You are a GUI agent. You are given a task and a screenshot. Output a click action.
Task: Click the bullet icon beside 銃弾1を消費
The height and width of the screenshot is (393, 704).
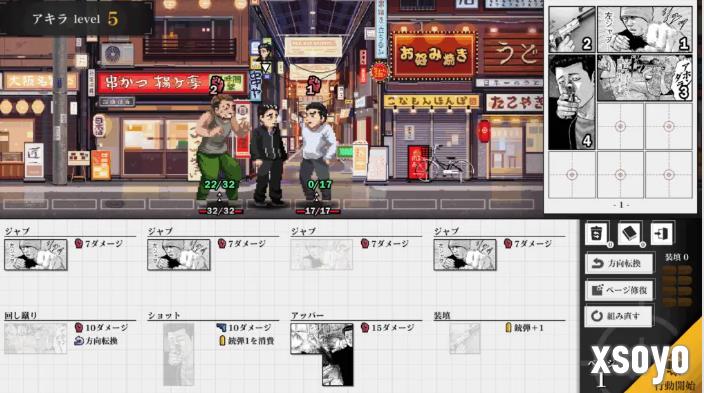[222, 341]
